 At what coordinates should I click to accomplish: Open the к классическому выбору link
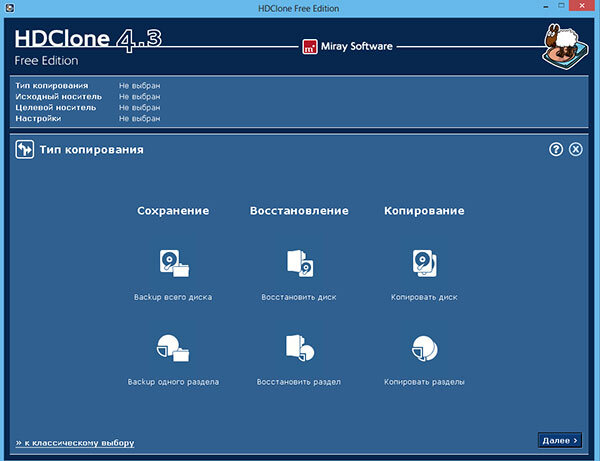click(x=75, y=443)
